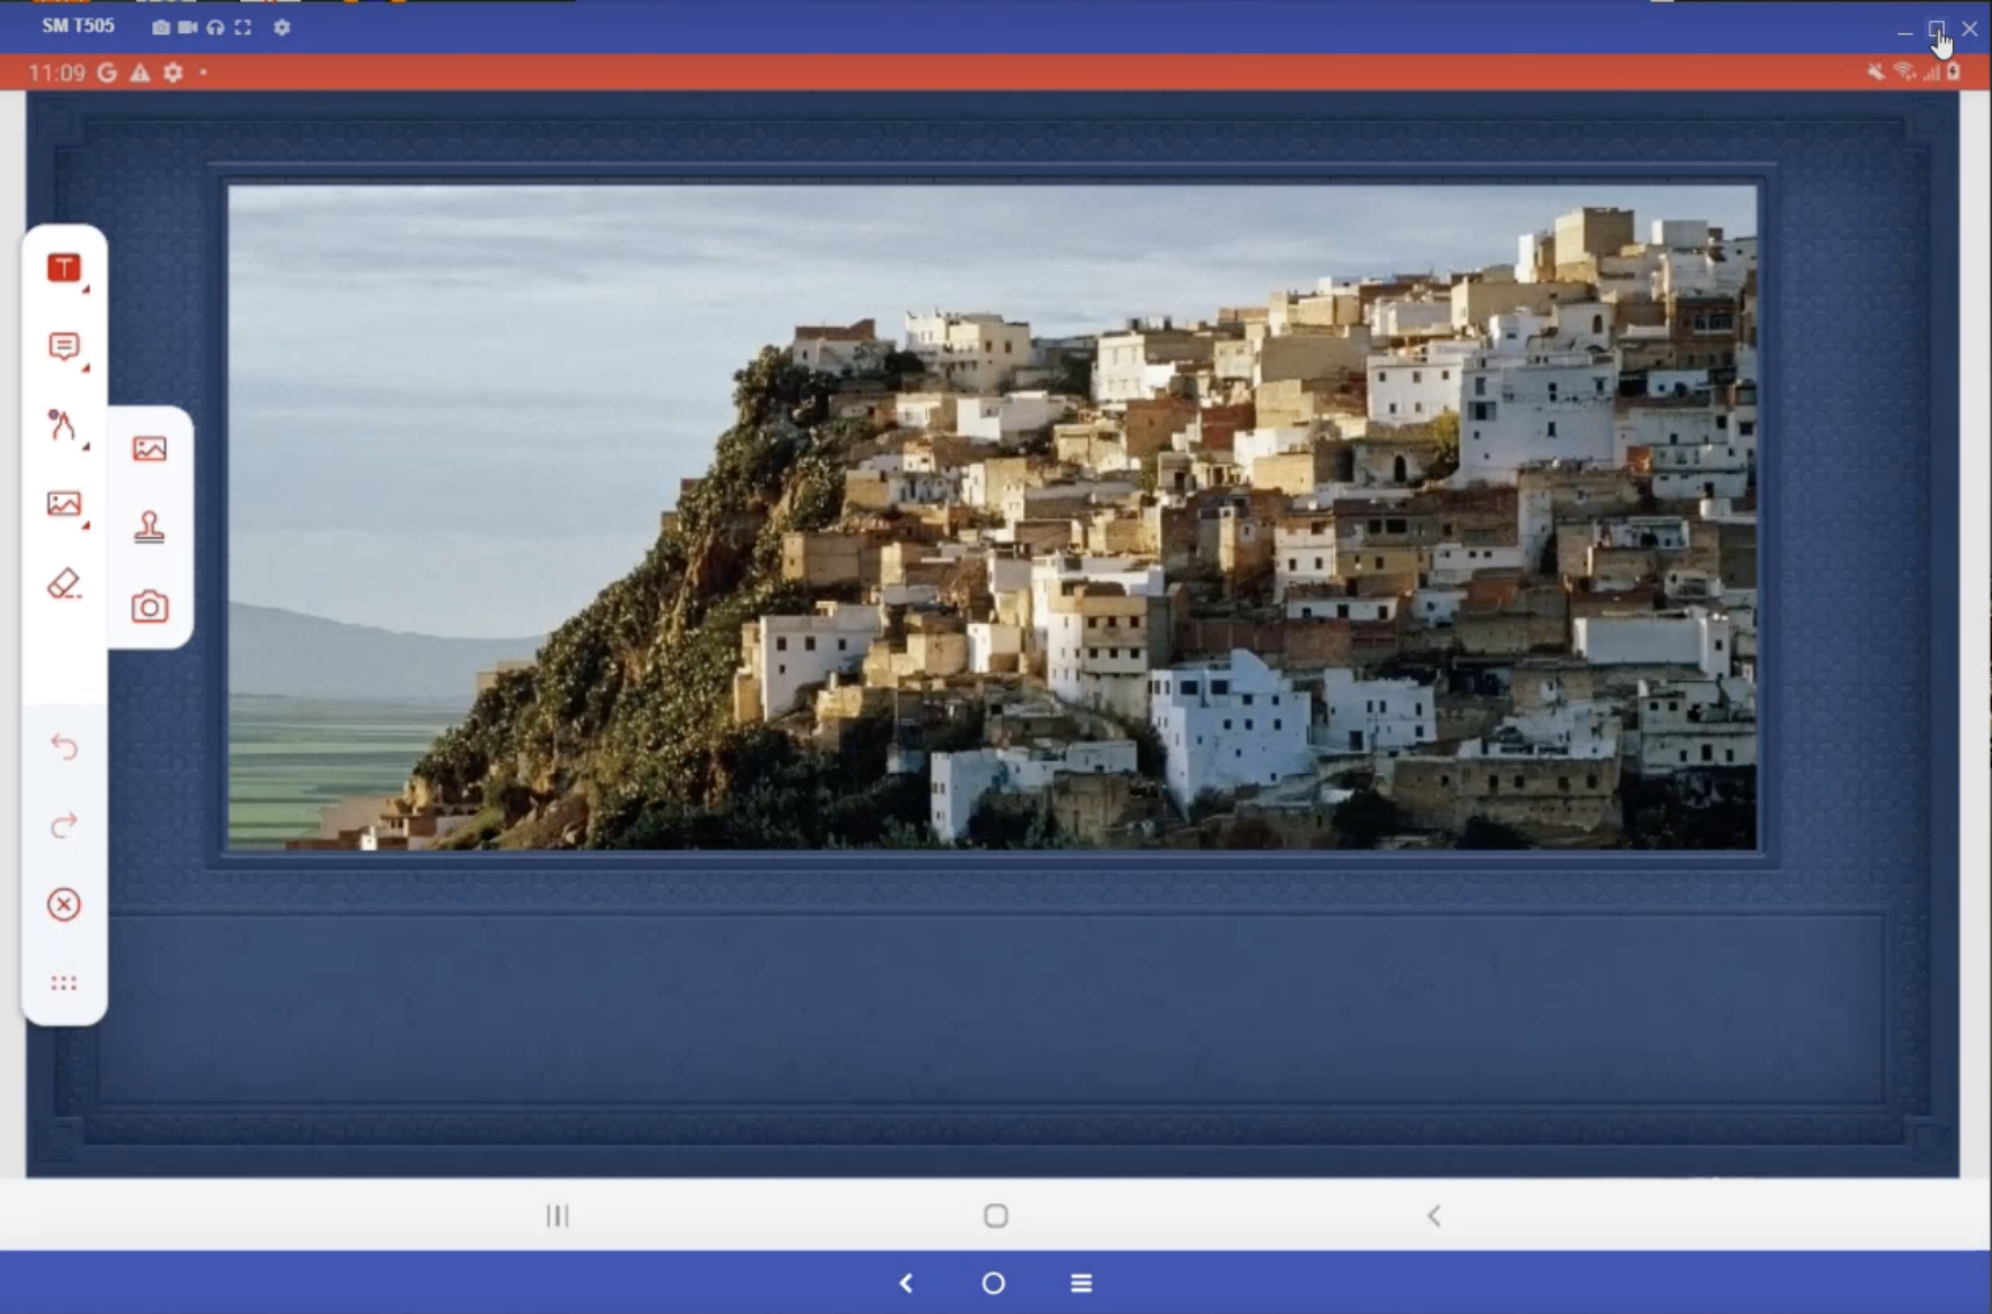Choose the stamp tool in flyout
The height and width of the screenshot is (1314, 1992).
coord(150,527)
